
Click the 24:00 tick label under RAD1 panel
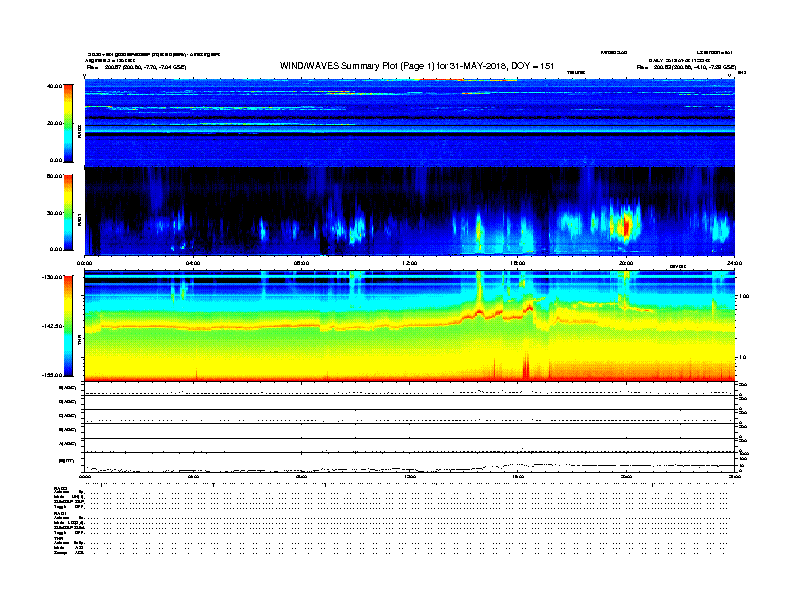(734, 263)
